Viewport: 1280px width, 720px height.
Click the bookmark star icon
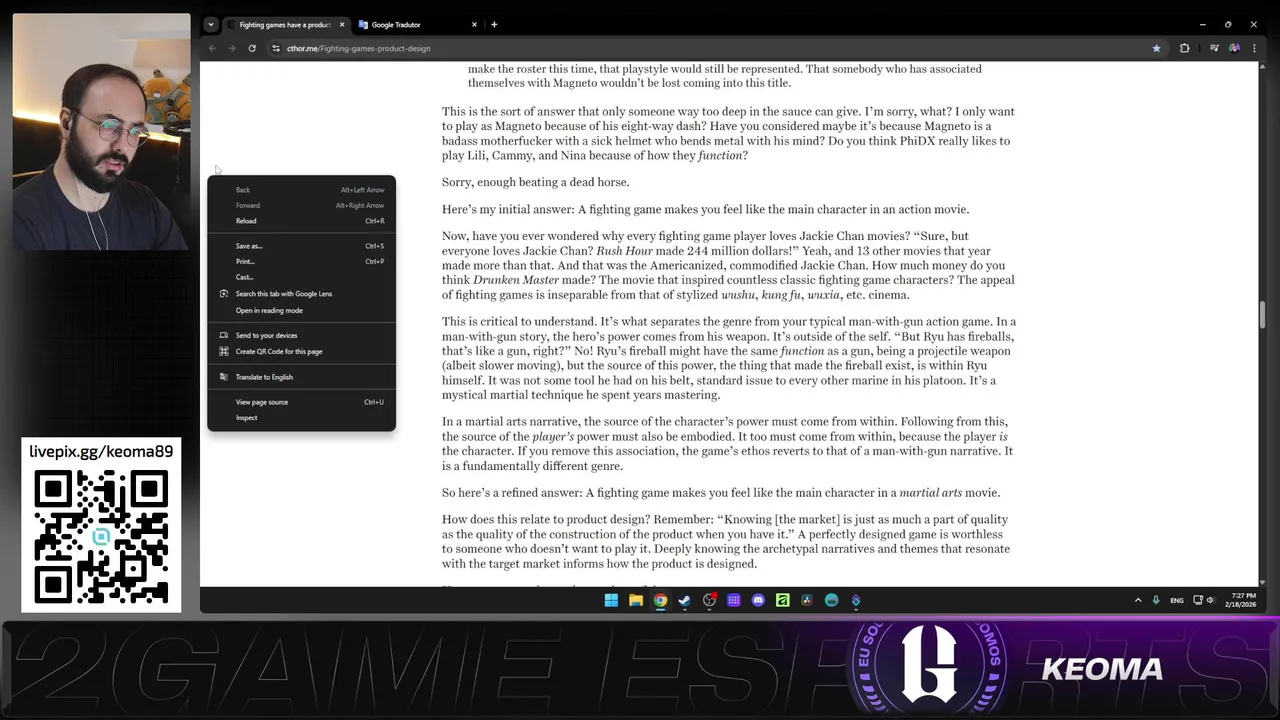(x=1156, y=48)
